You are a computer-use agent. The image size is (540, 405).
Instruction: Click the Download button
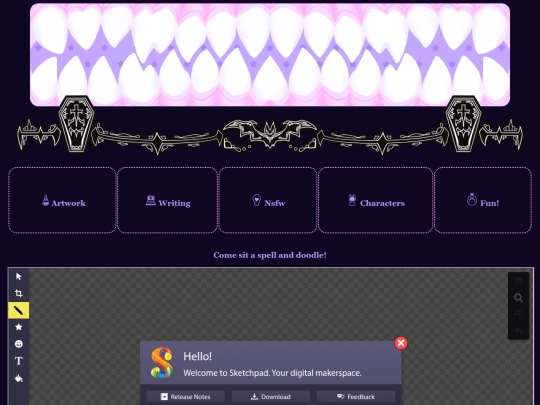271,397
